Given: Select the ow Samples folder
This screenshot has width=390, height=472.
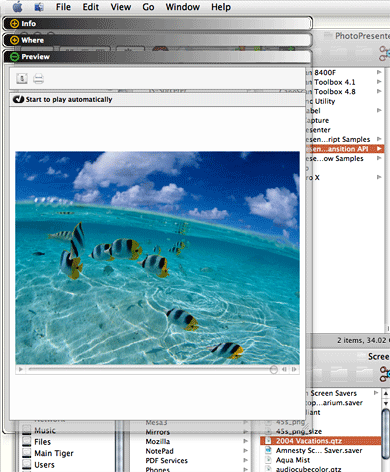Looking at the screenshot, I should point(335,159).
